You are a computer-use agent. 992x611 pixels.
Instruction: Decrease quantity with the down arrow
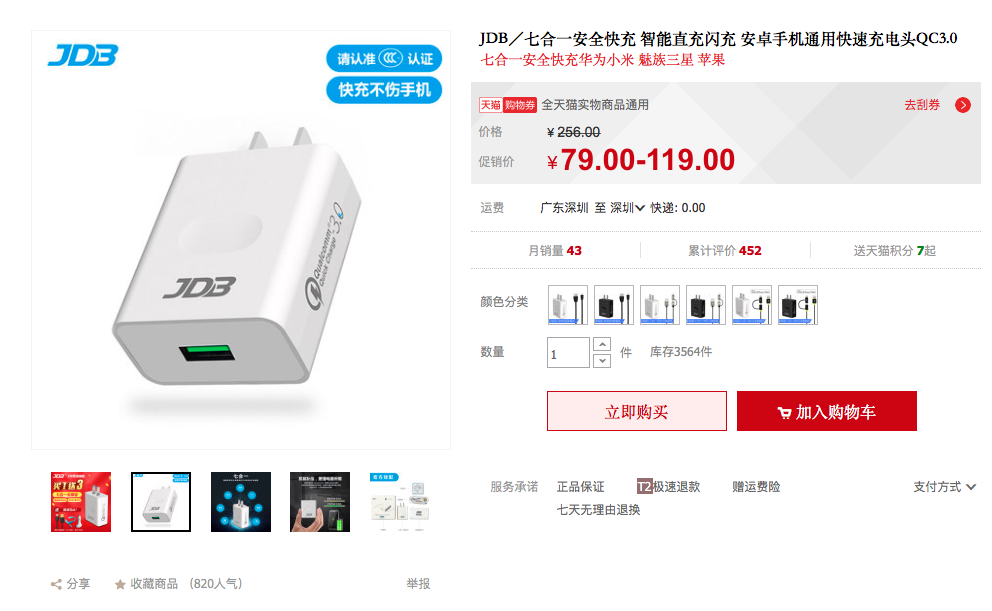pos(602,361)
